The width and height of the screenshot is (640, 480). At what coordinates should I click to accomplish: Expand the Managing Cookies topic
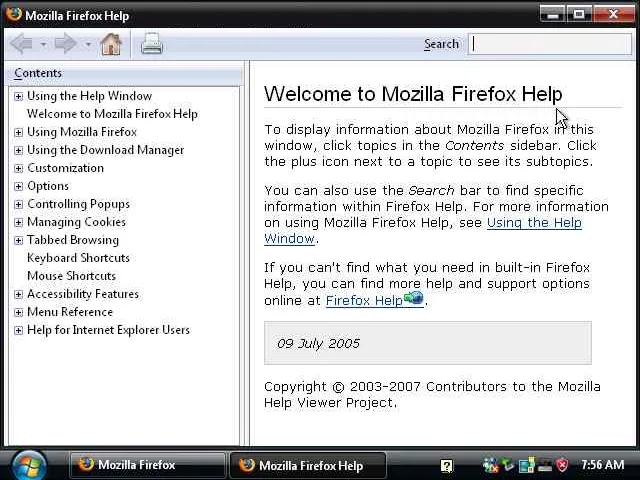[18, 222]
